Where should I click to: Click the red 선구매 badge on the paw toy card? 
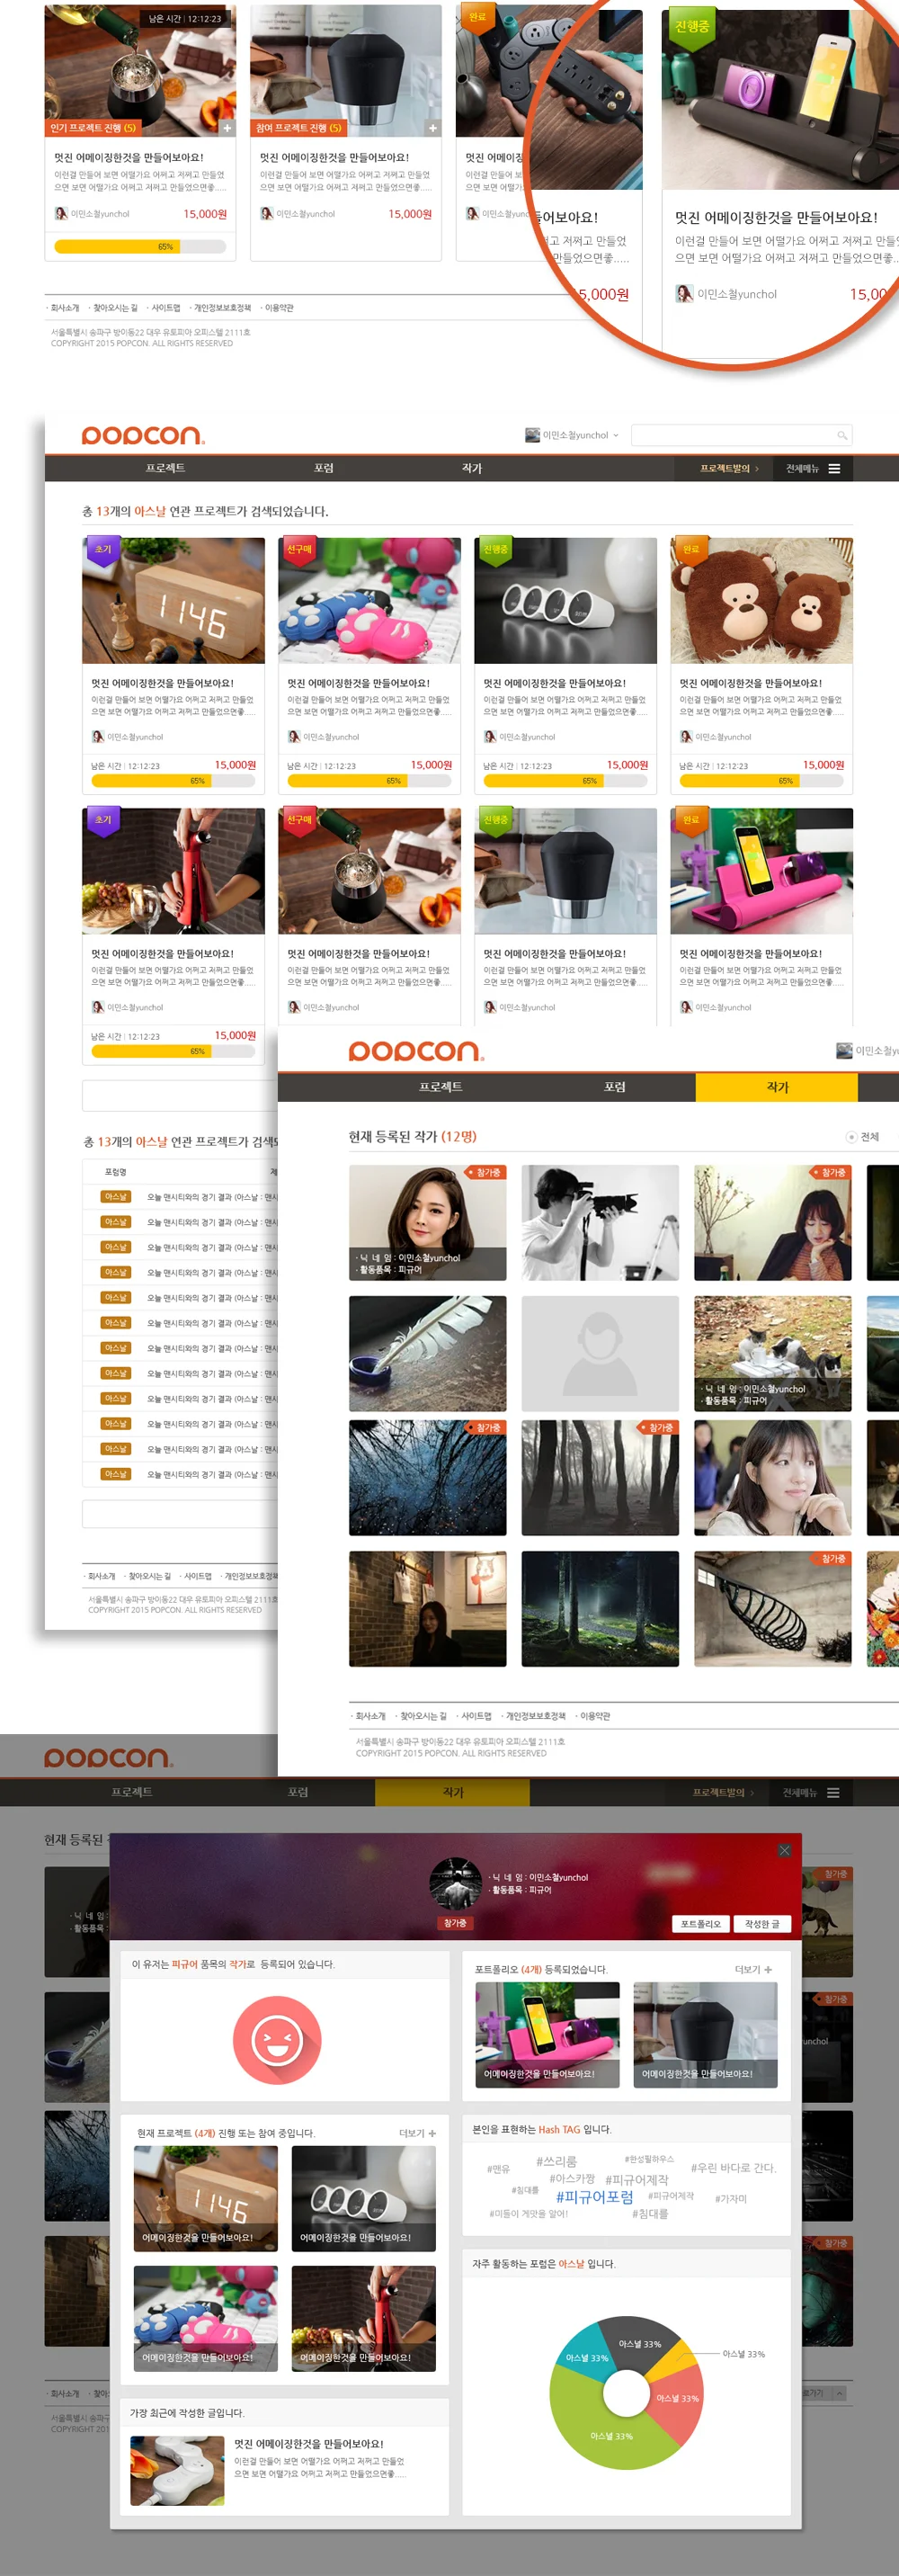click(299, 552)
